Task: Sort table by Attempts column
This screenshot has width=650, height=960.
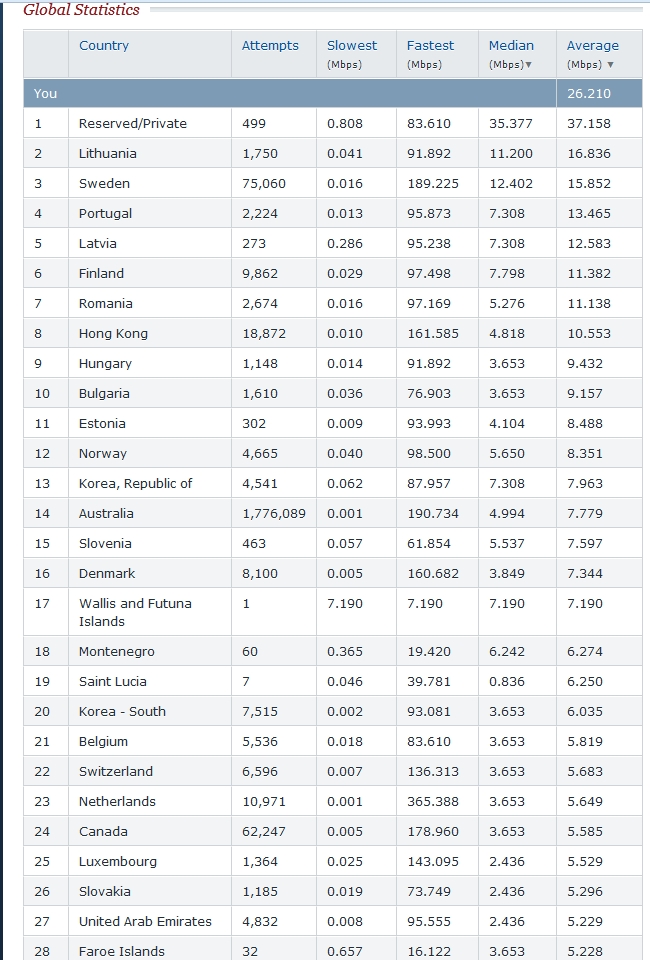Action: [x=270, y=45]
